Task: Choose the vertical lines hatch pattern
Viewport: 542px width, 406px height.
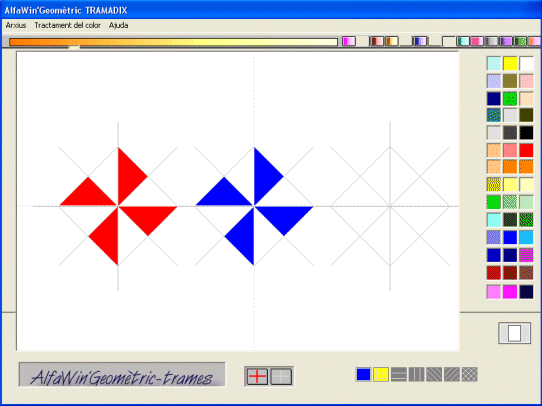Action: (416, 375)
